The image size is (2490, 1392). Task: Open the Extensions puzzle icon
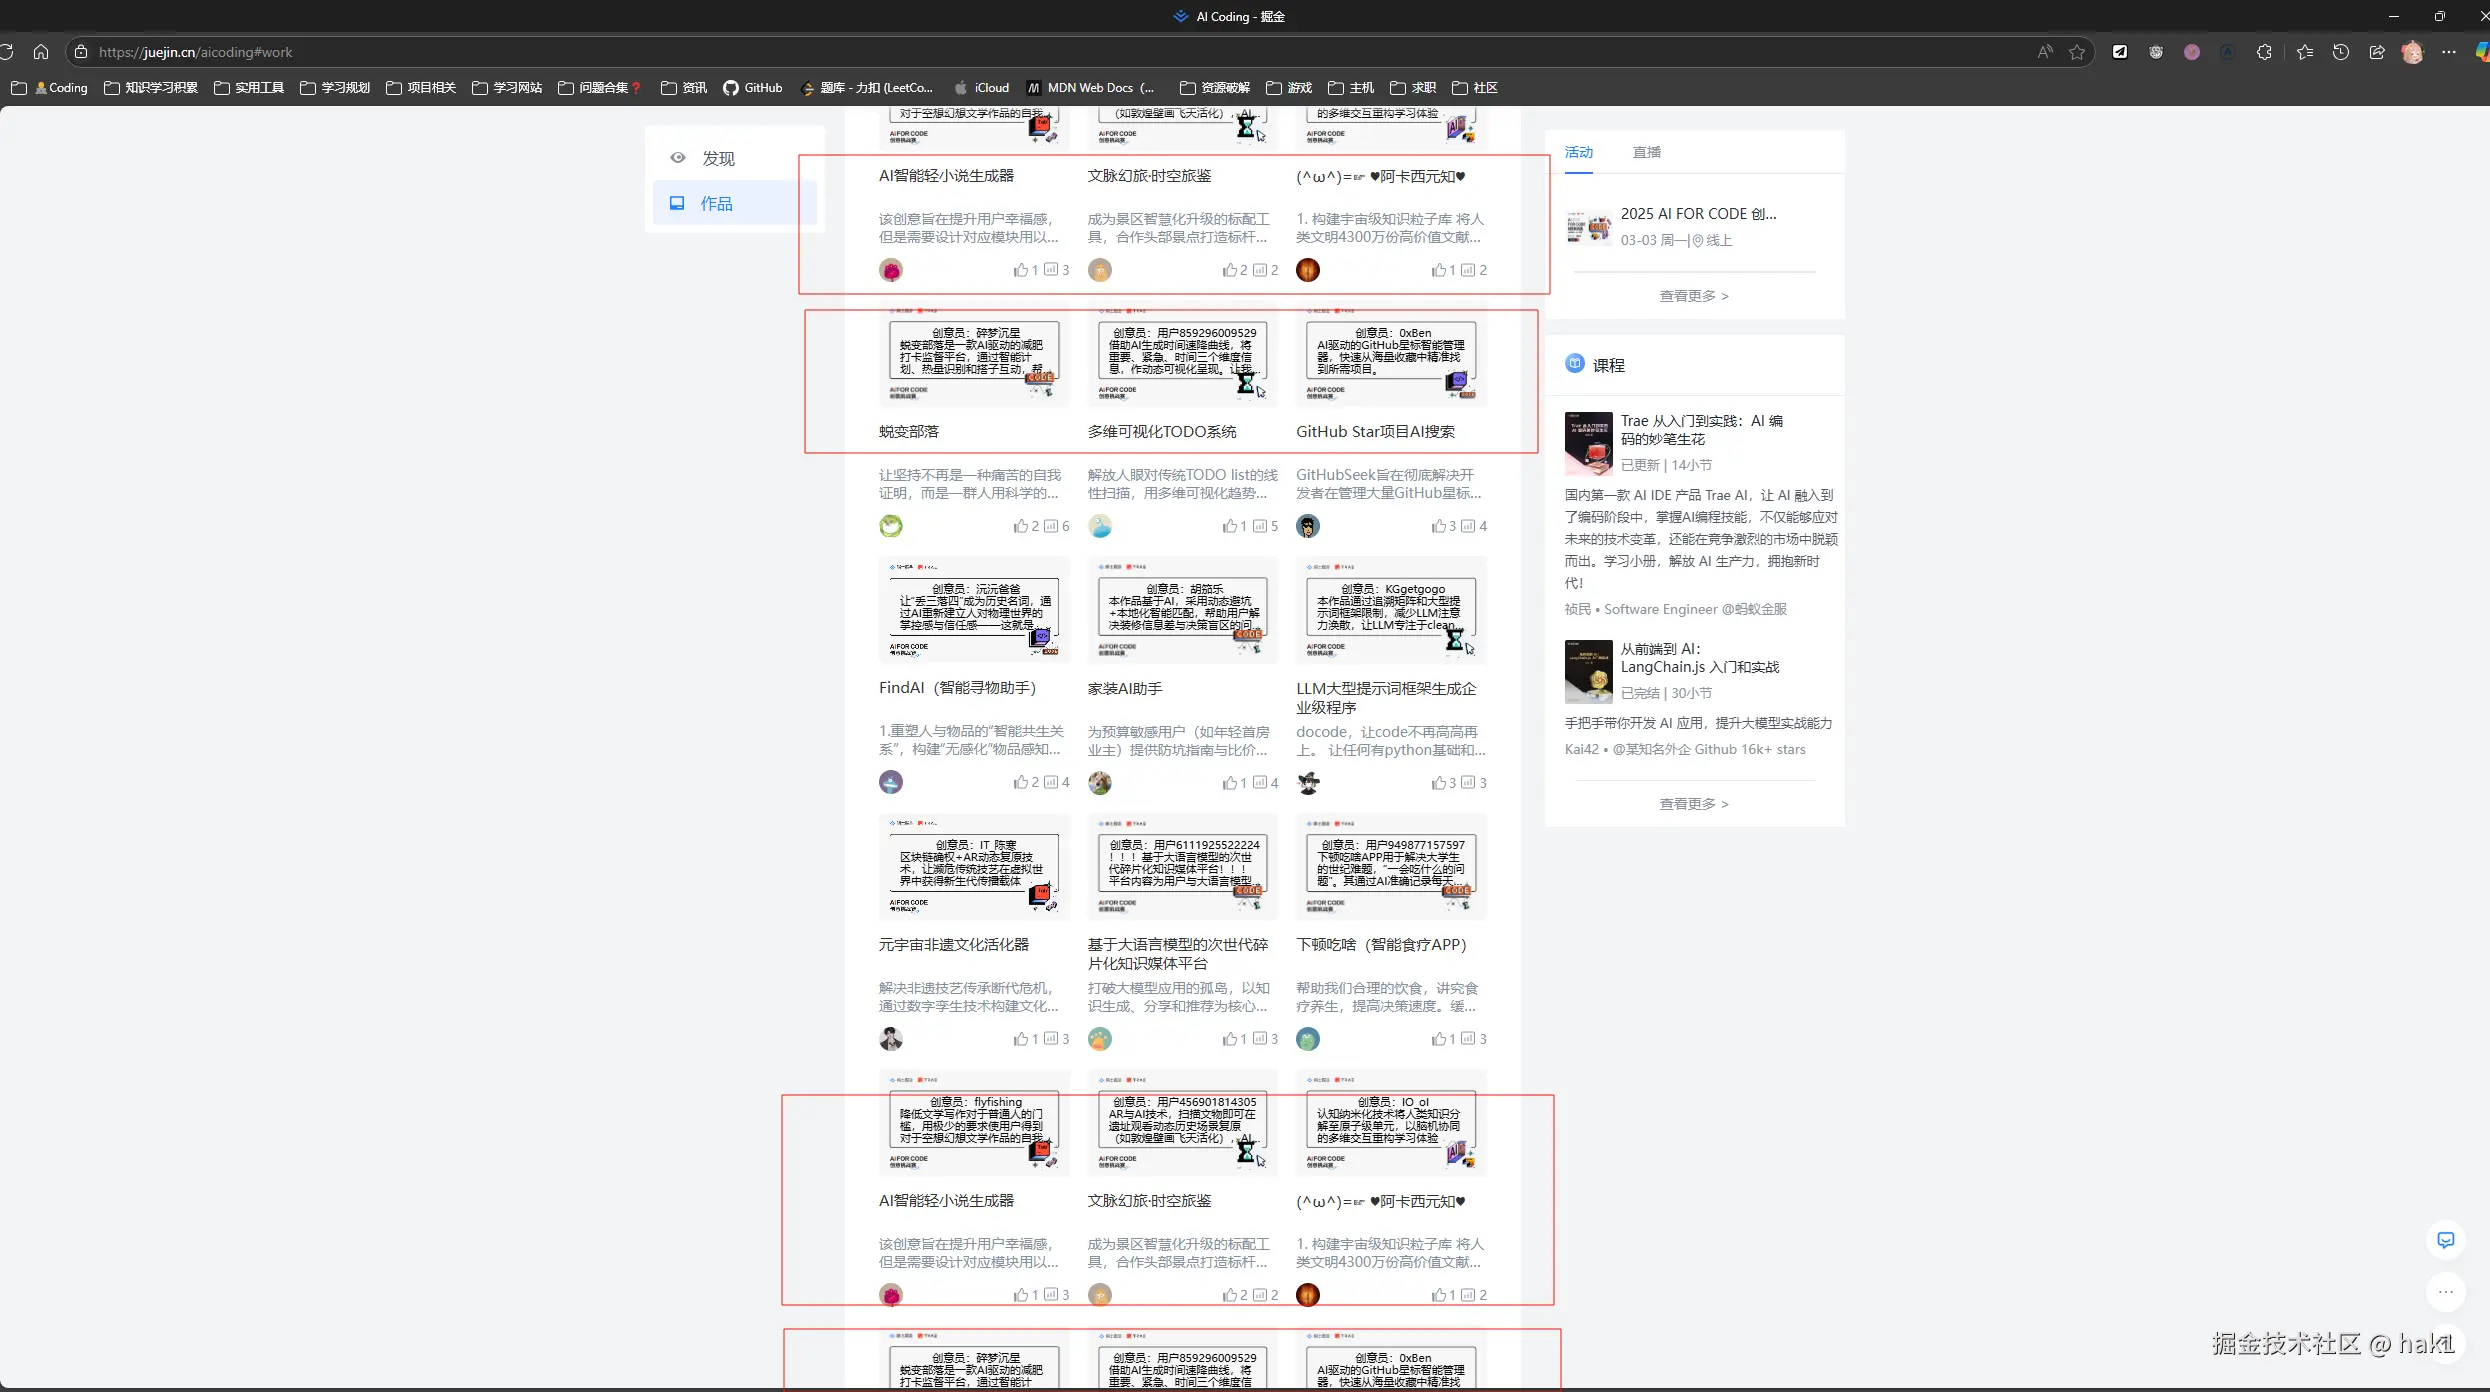point(2264,52)
